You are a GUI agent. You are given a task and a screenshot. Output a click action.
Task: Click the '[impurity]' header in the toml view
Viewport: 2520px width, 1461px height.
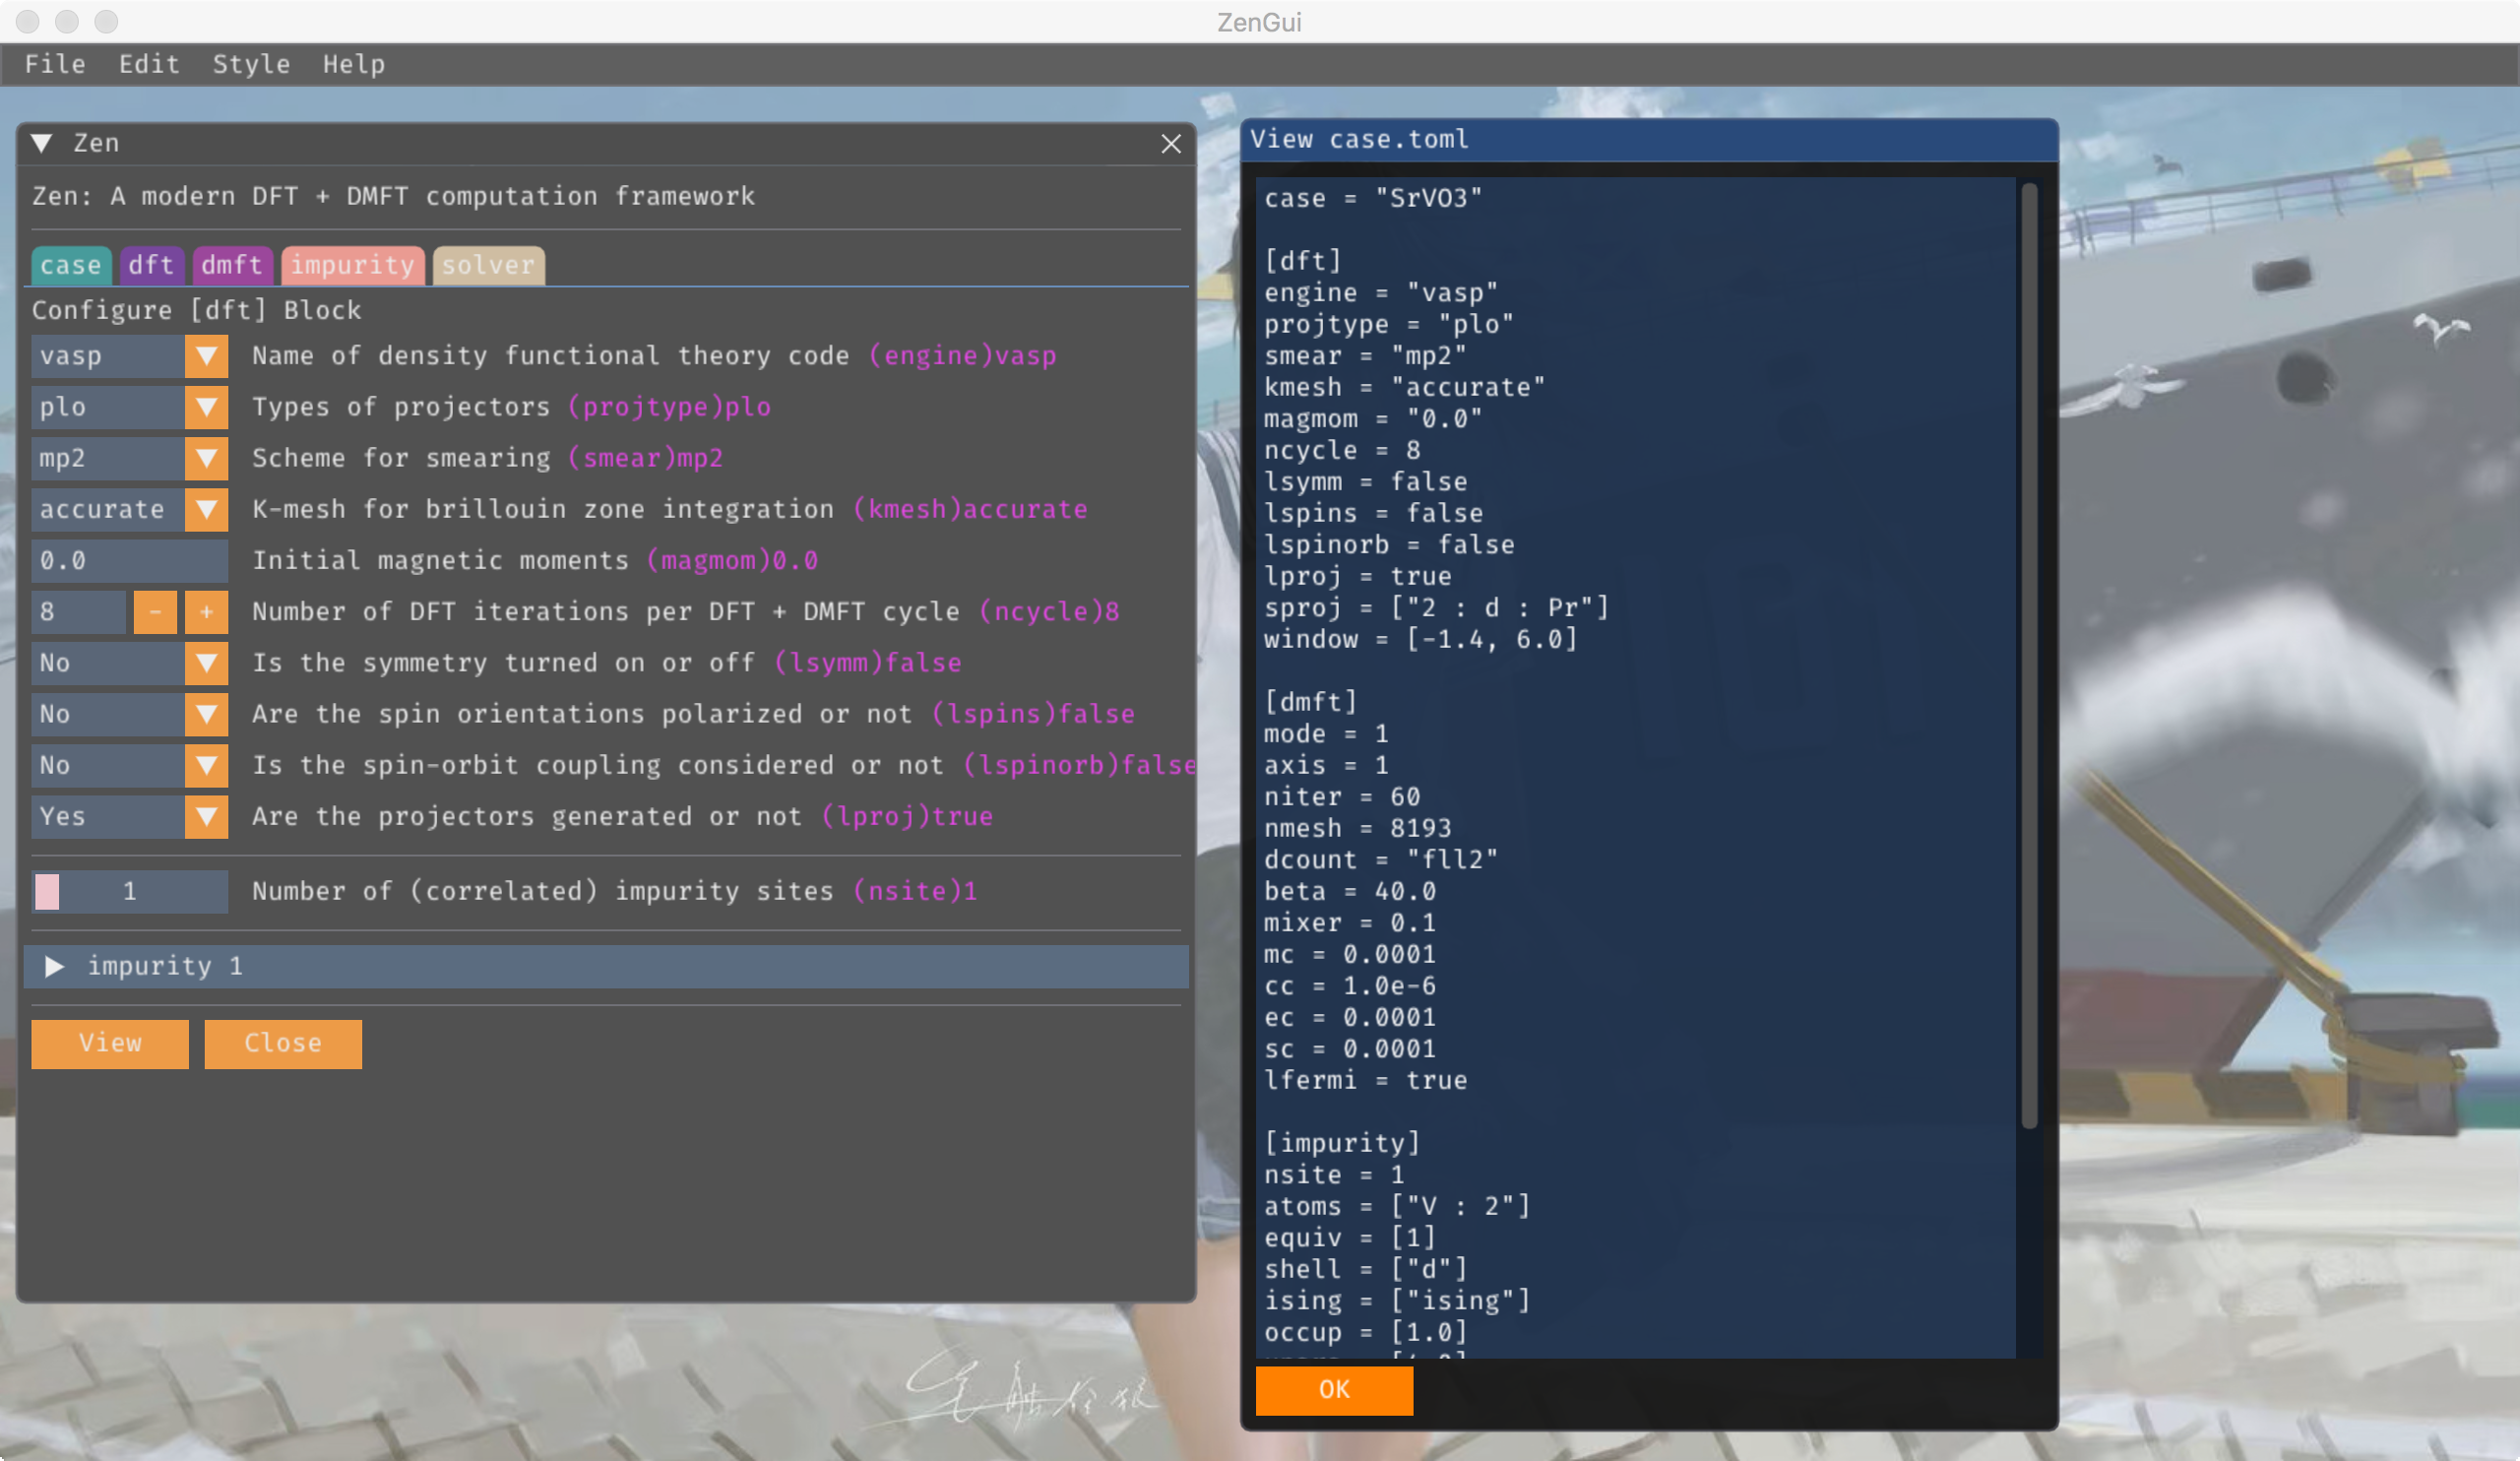(1341, 1143)
